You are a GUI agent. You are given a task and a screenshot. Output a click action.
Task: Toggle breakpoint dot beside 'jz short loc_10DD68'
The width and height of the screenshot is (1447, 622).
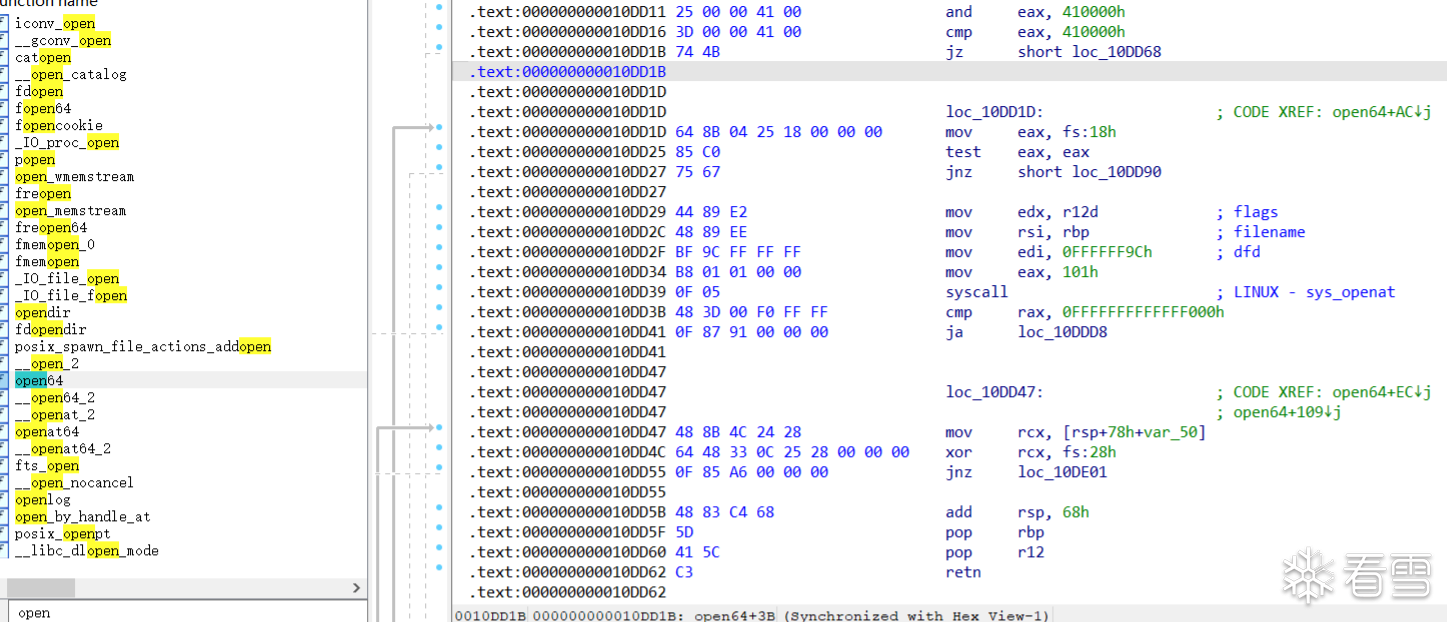click(439, 48)
